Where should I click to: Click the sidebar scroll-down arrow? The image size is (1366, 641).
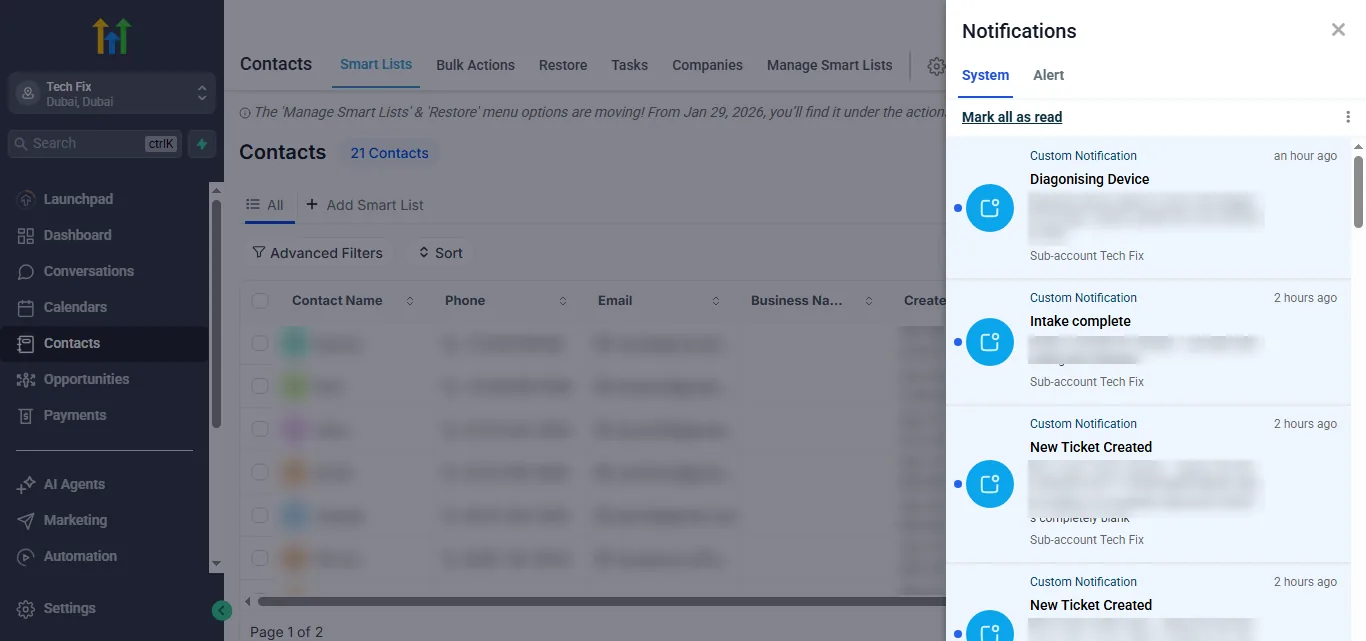216,564
